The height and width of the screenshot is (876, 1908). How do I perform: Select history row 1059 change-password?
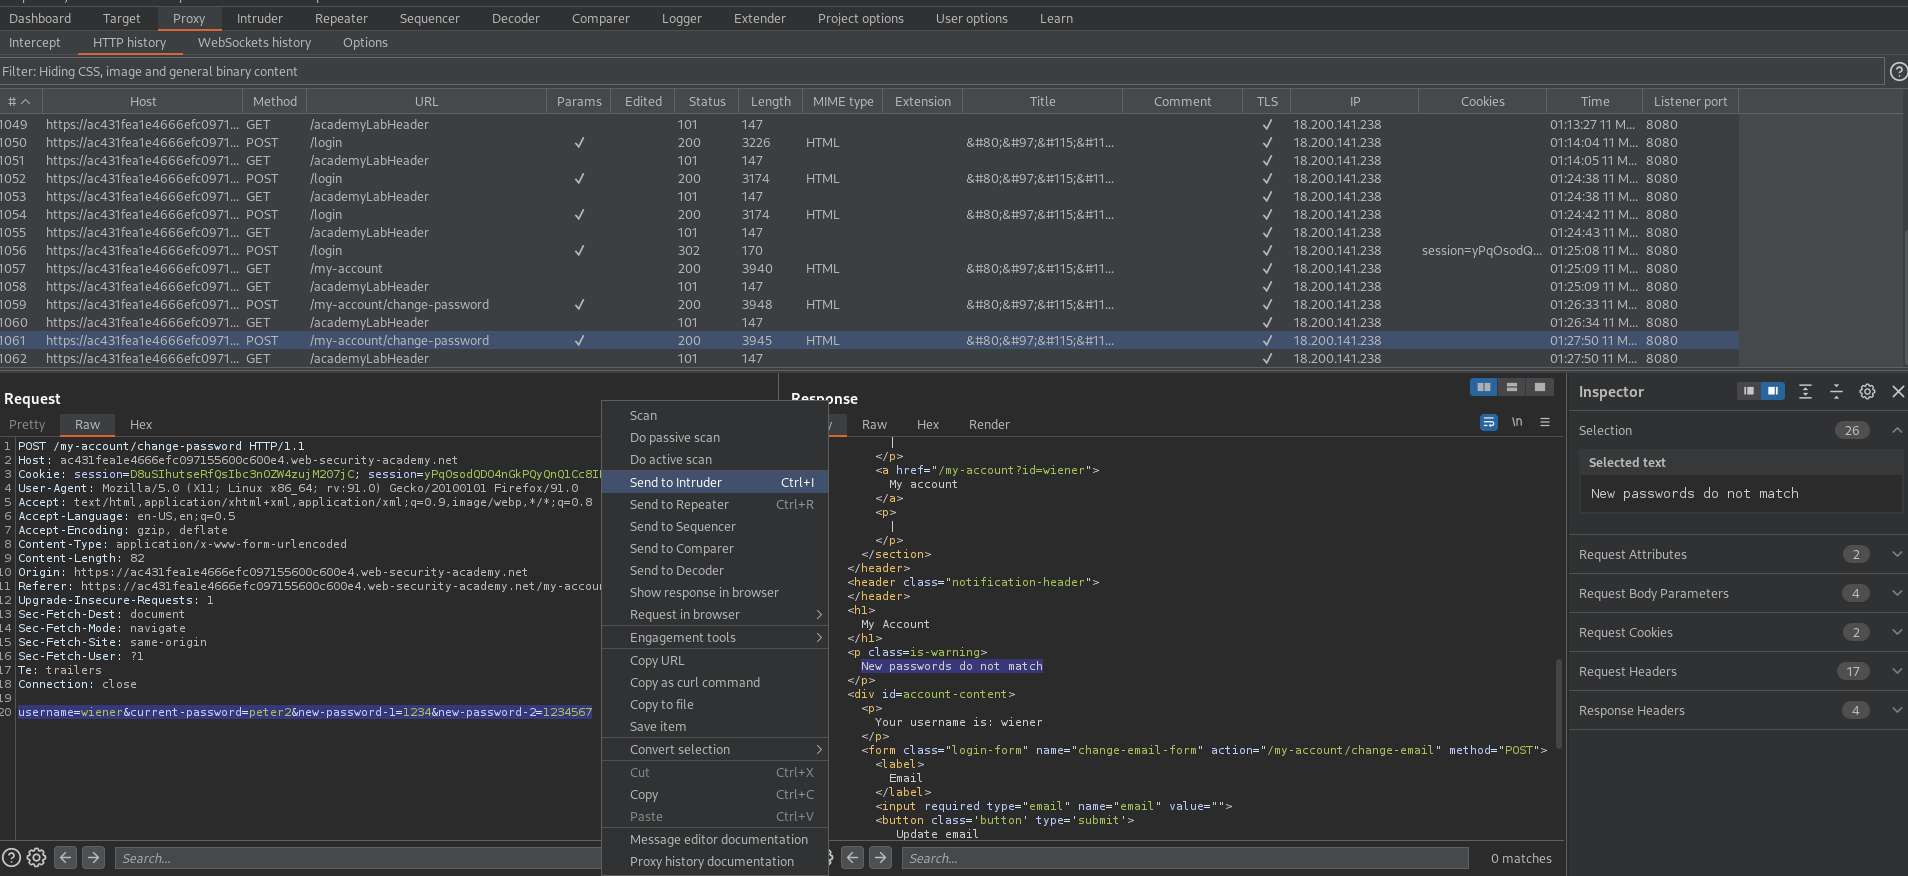[869, 304]
